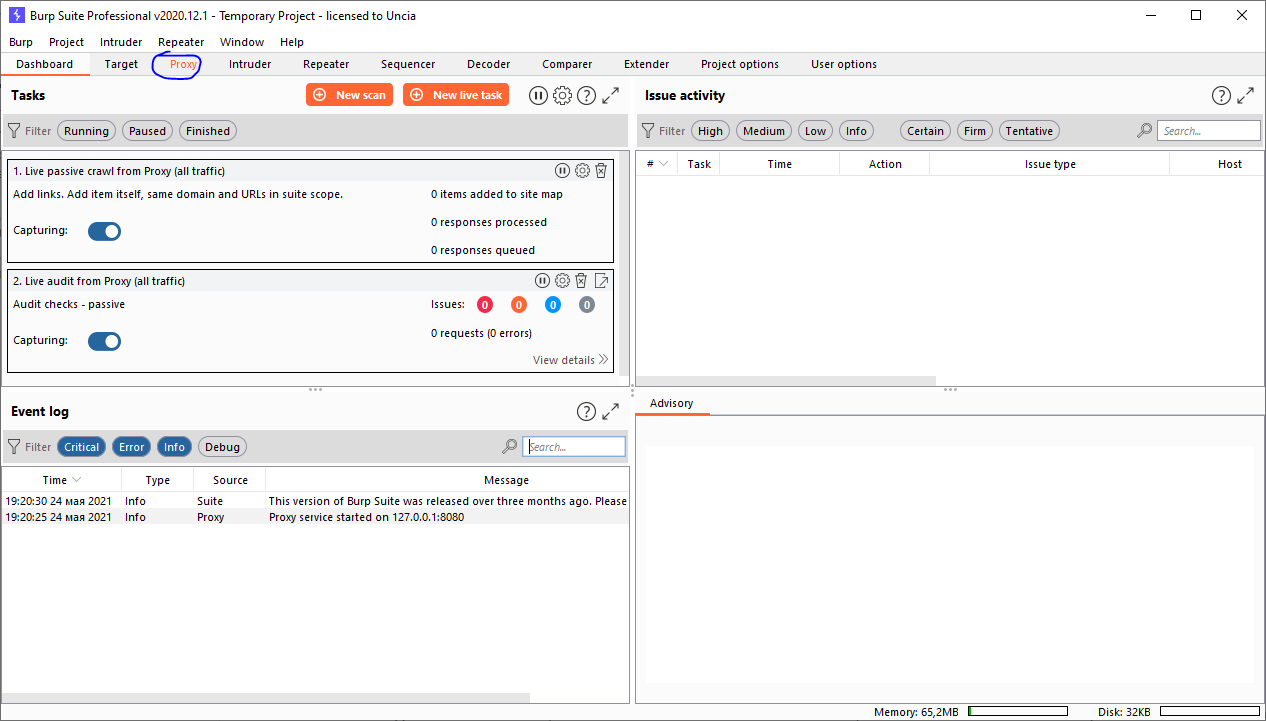Click grey info issues count badge

[x=587, y=305]
